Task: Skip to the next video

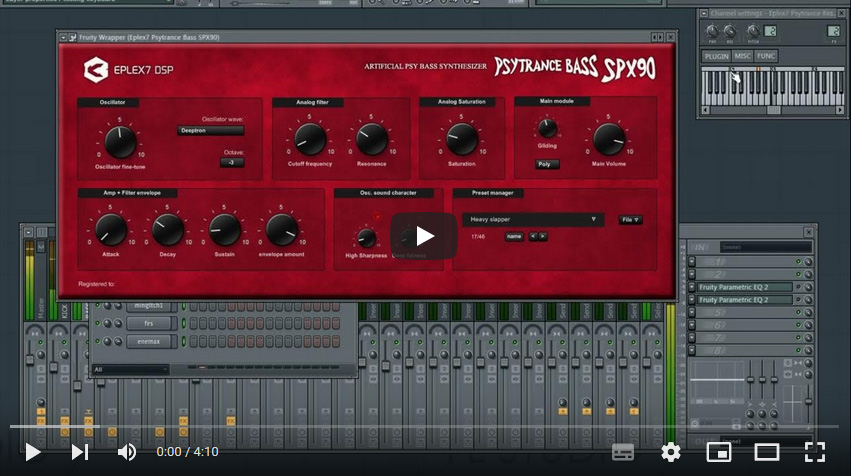Action: [80, 452]
